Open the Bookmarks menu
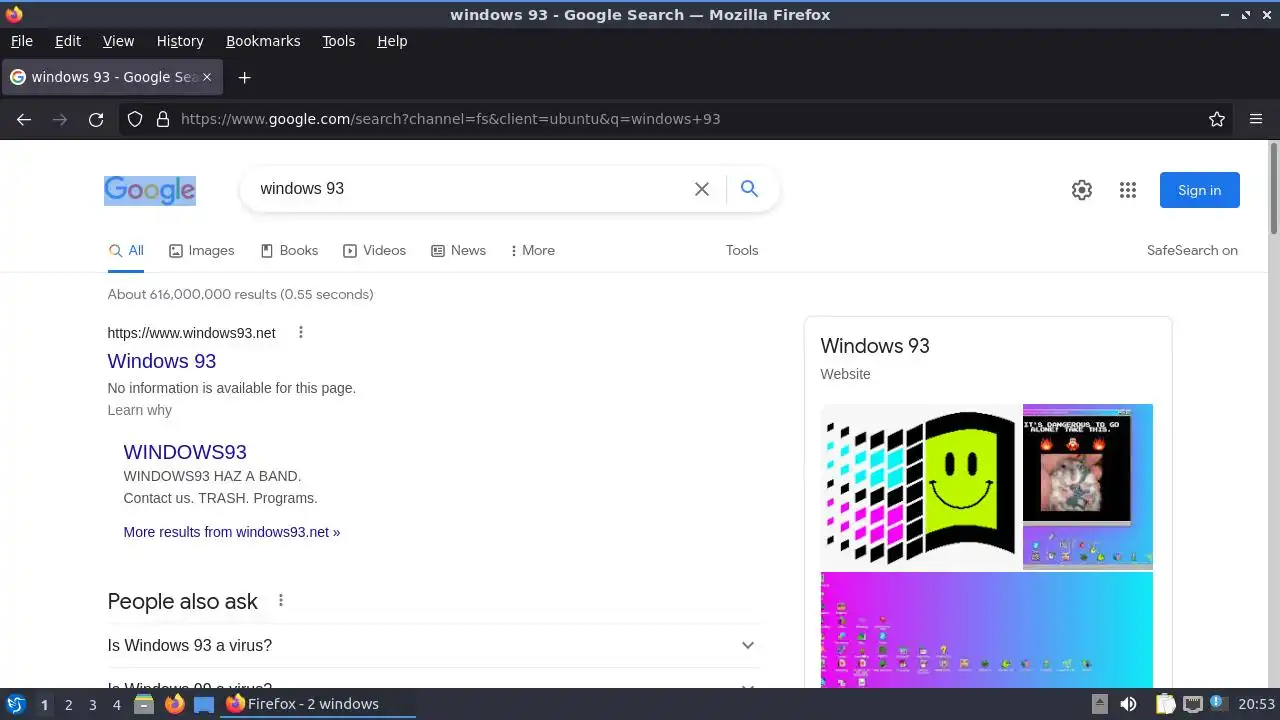The image size is (1280, 720). point(263,41)
